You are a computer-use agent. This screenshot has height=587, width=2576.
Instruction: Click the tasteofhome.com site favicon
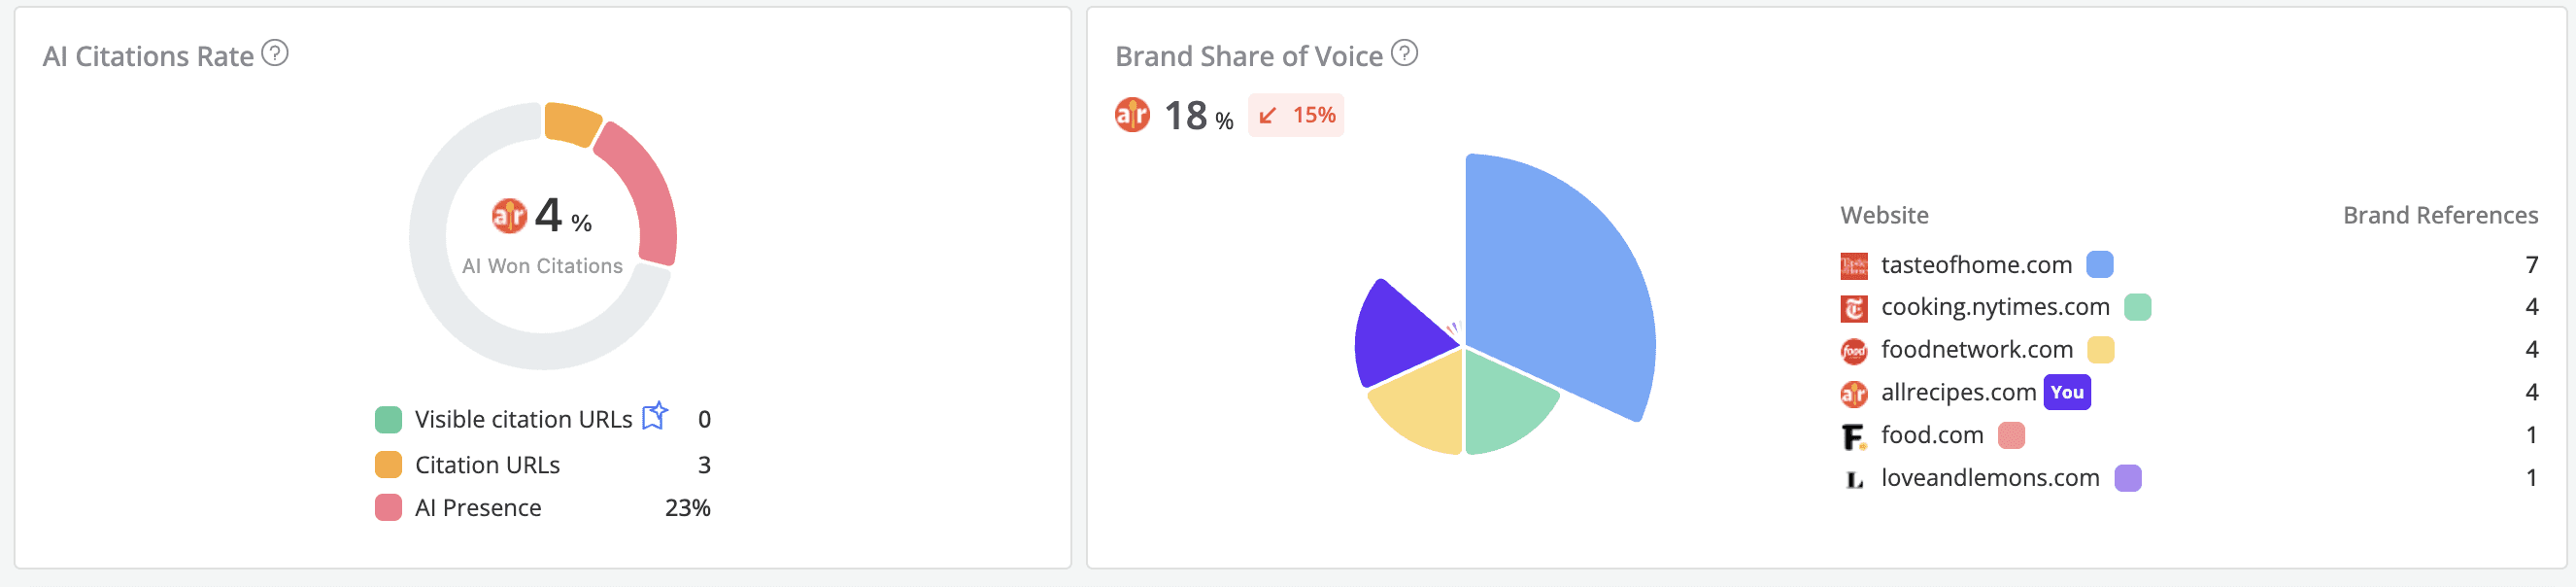[x=1853, y=265]
